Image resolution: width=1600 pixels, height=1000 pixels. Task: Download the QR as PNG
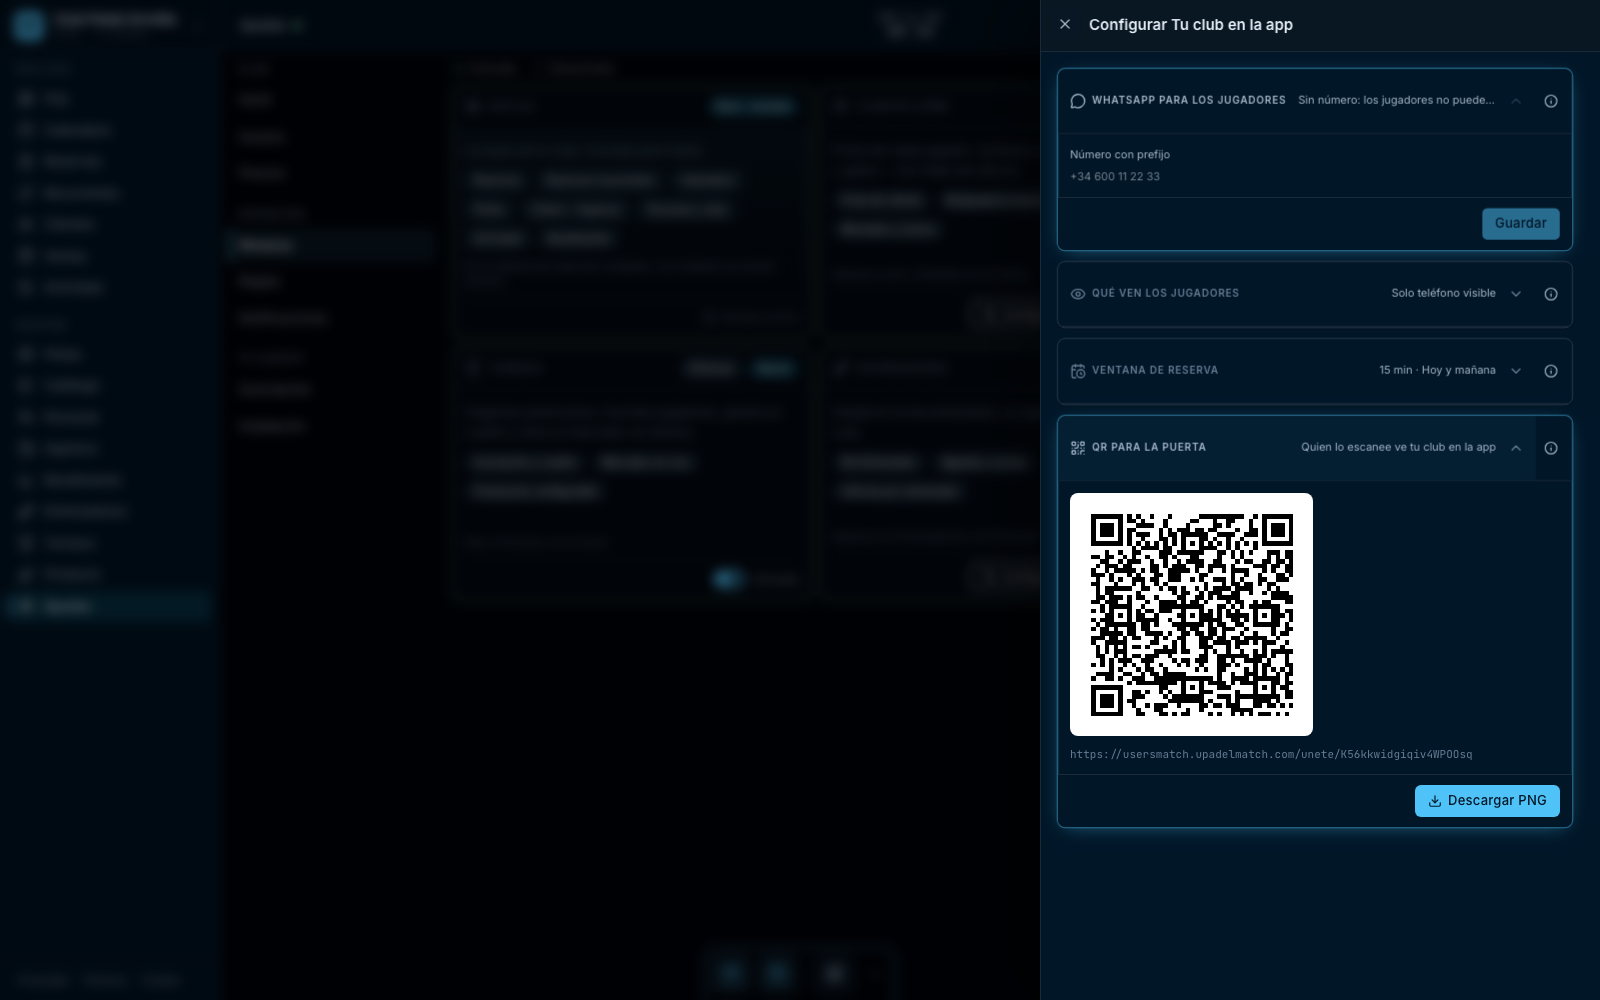coord(1487,801)
